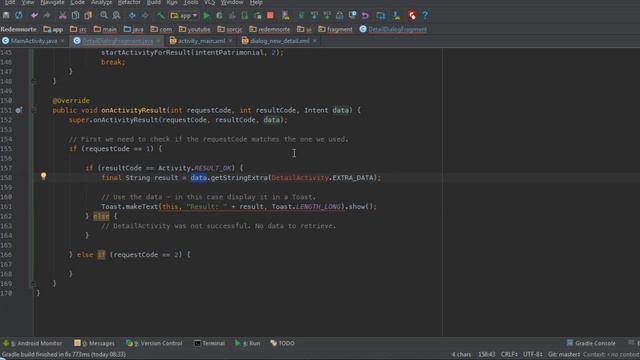Click the override gutter marker on line 151
Screen dimensions: 640x360
tap(18, 110)
